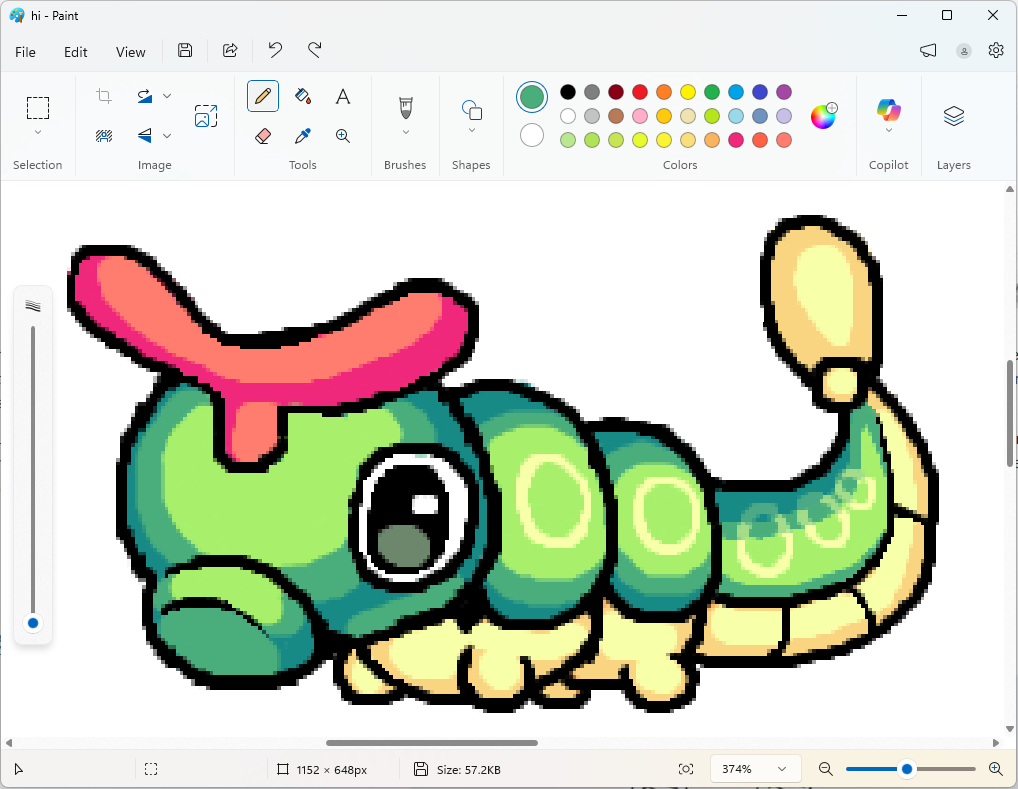Screen dimensions: 1018x789
Task: Click the Crop image icon
Action: point(104,96)
